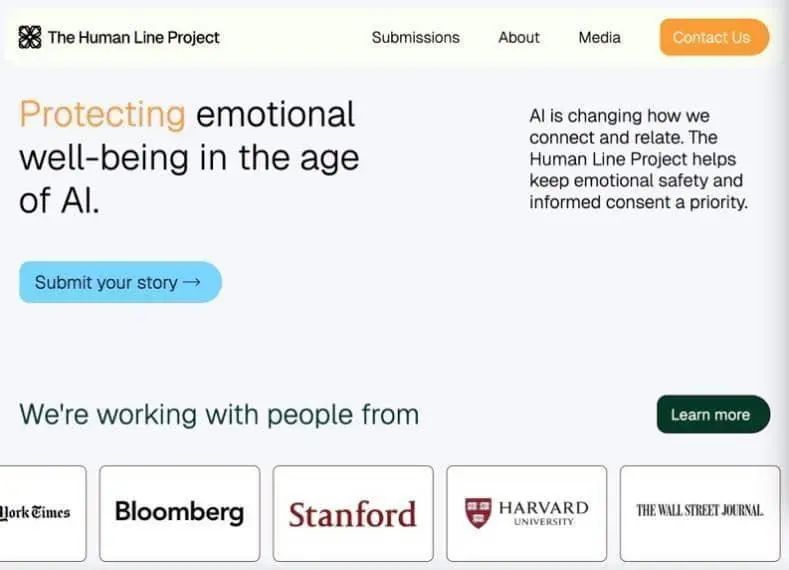This screenshot has width=789, height=570.
Task: Open the Submissions nav item
Action: [415, 38]
